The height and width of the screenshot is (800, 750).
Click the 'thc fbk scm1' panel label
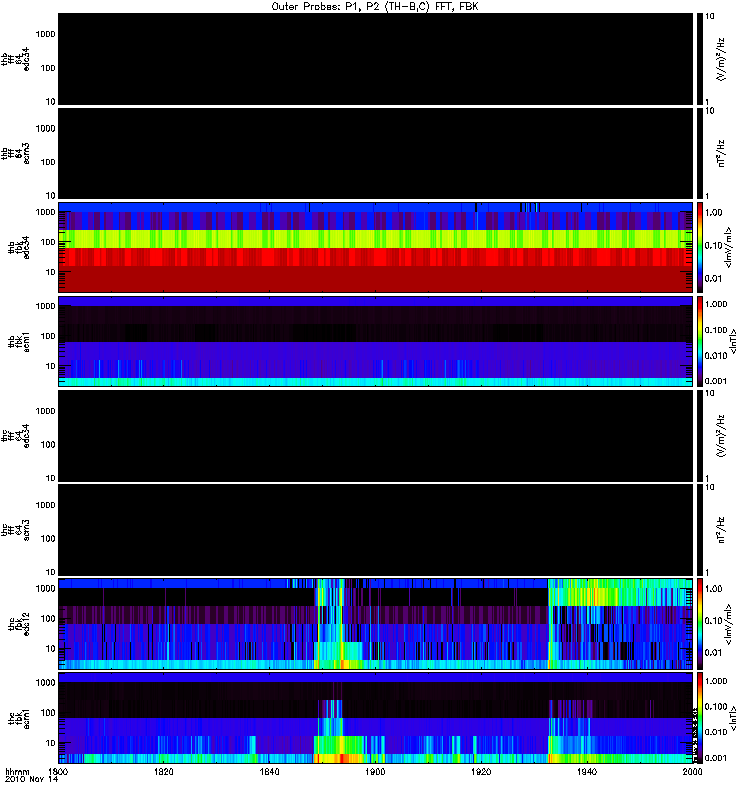tap(19, 718)
